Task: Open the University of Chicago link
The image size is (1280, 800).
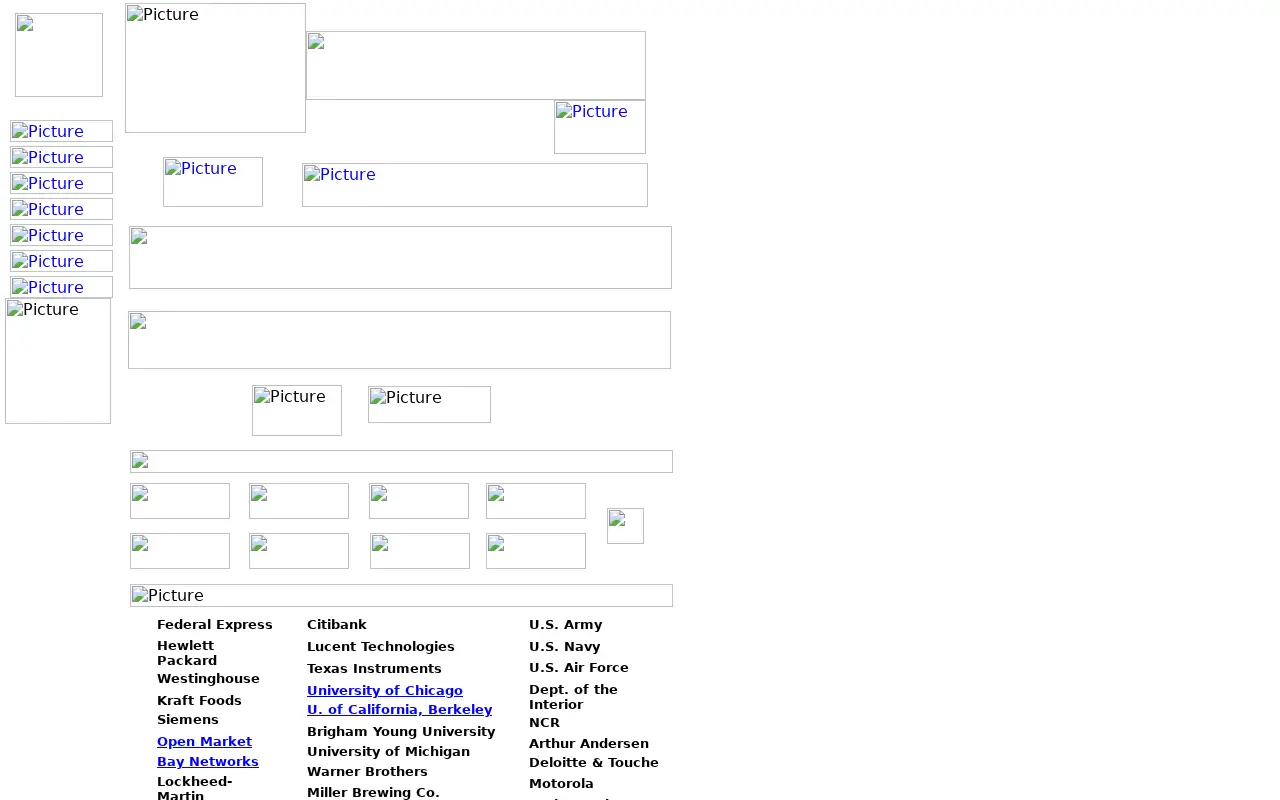Action: coord(385,691)
